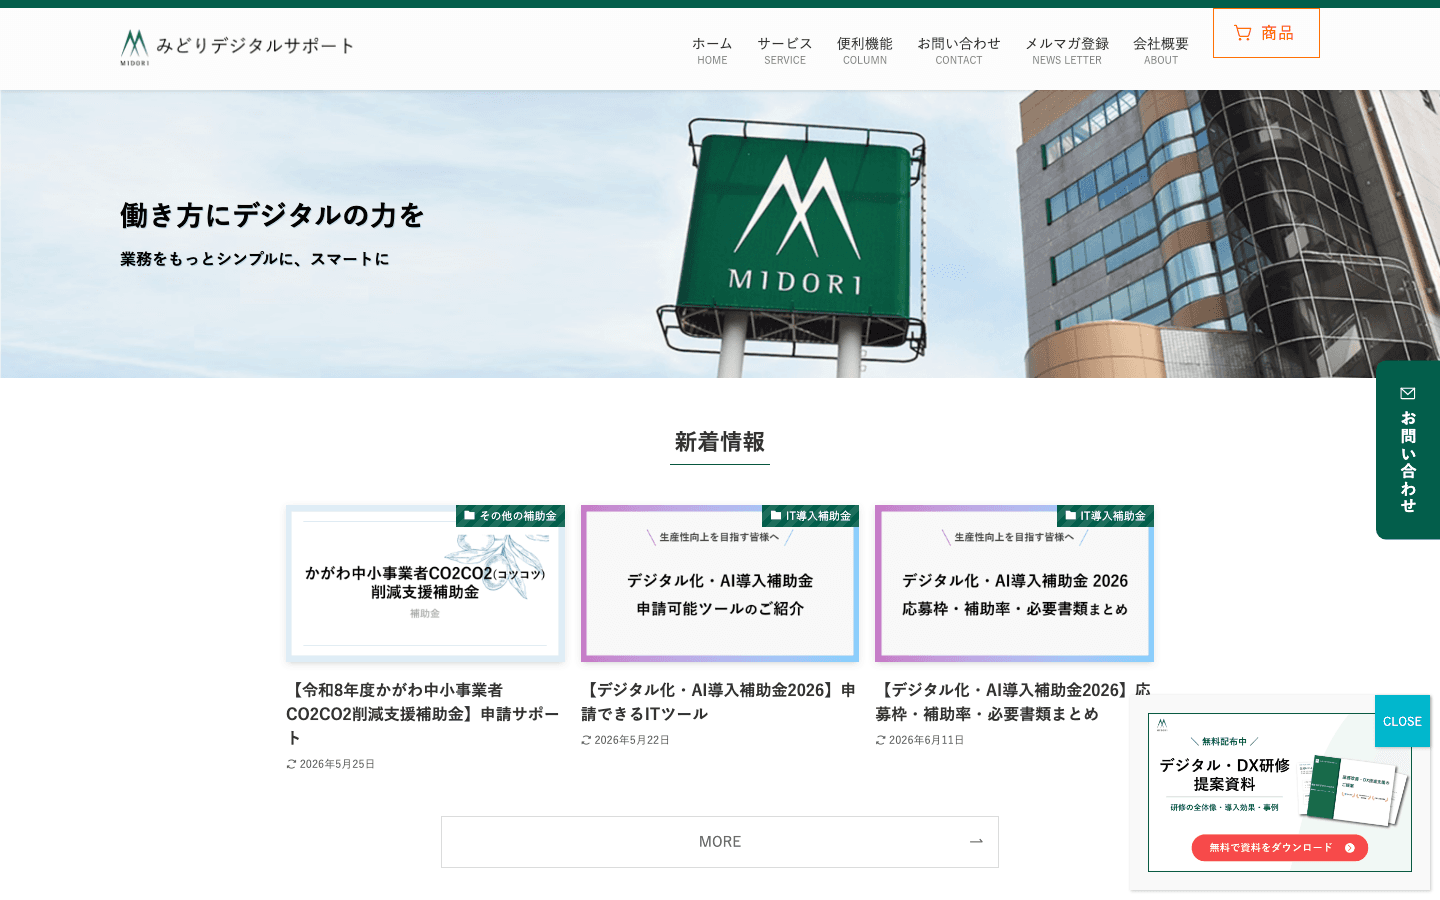Click the update icon beside 2026年5月25日

(x=291, y=764)
